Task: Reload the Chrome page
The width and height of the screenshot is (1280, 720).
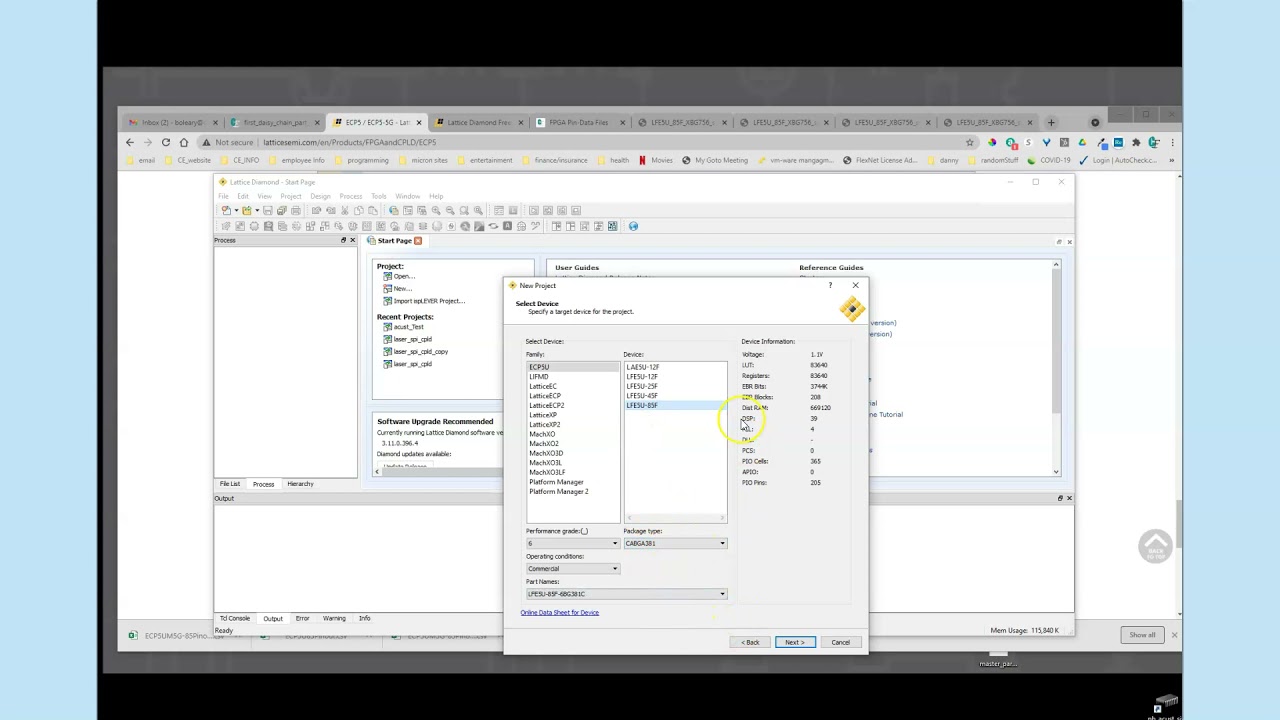Action: point(166,142)
